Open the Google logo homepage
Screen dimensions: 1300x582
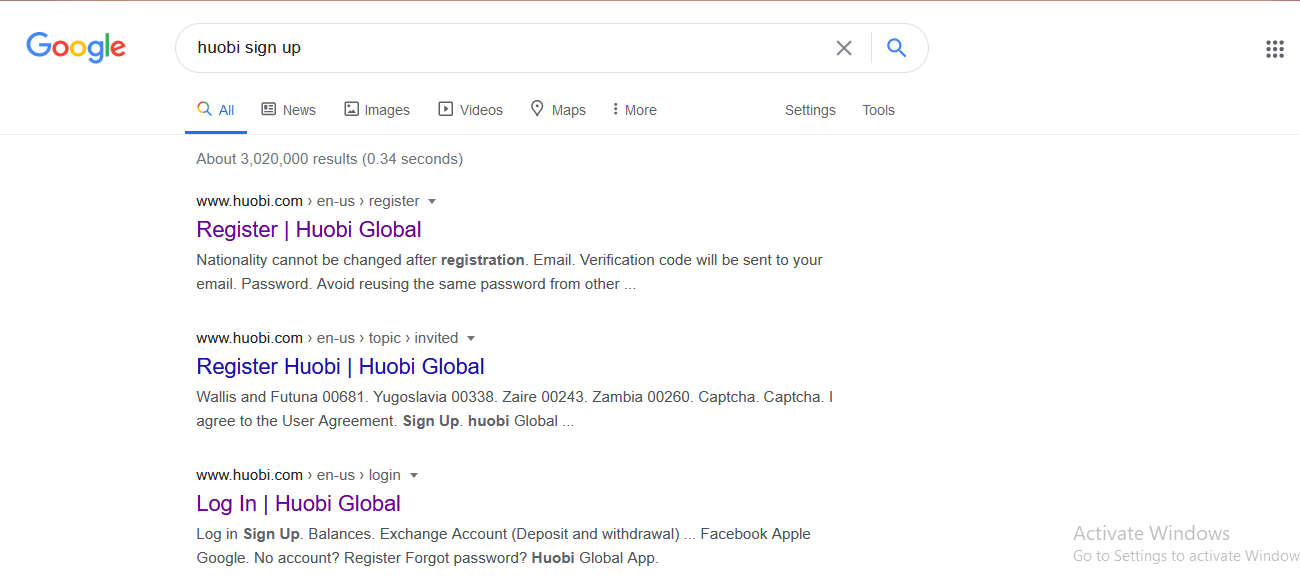point(76,48)
